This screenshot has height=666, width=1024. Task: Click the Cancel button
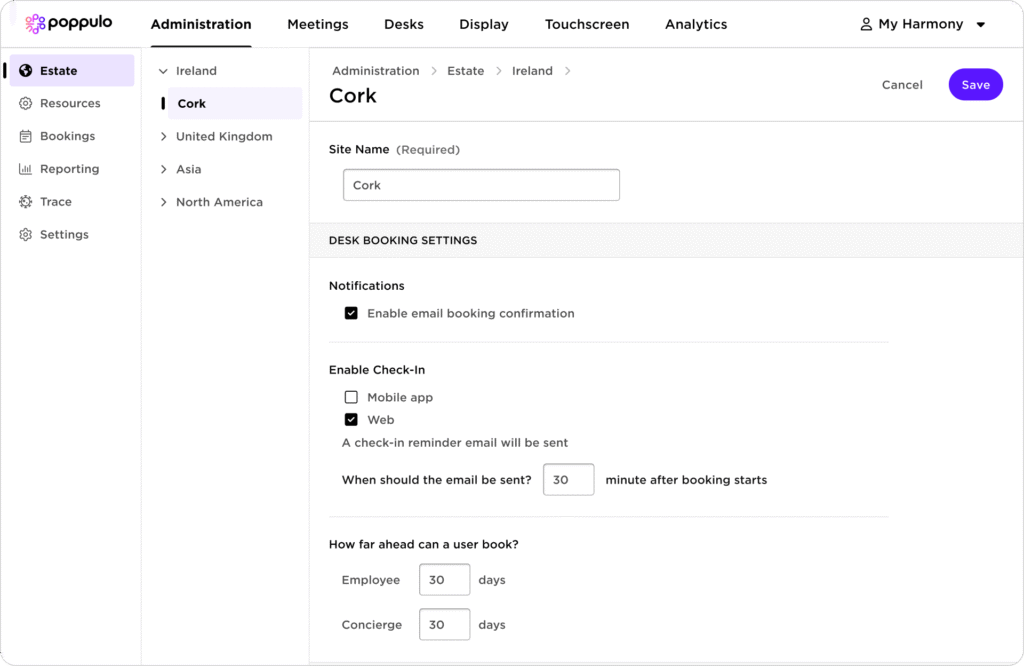pos(902,85)
